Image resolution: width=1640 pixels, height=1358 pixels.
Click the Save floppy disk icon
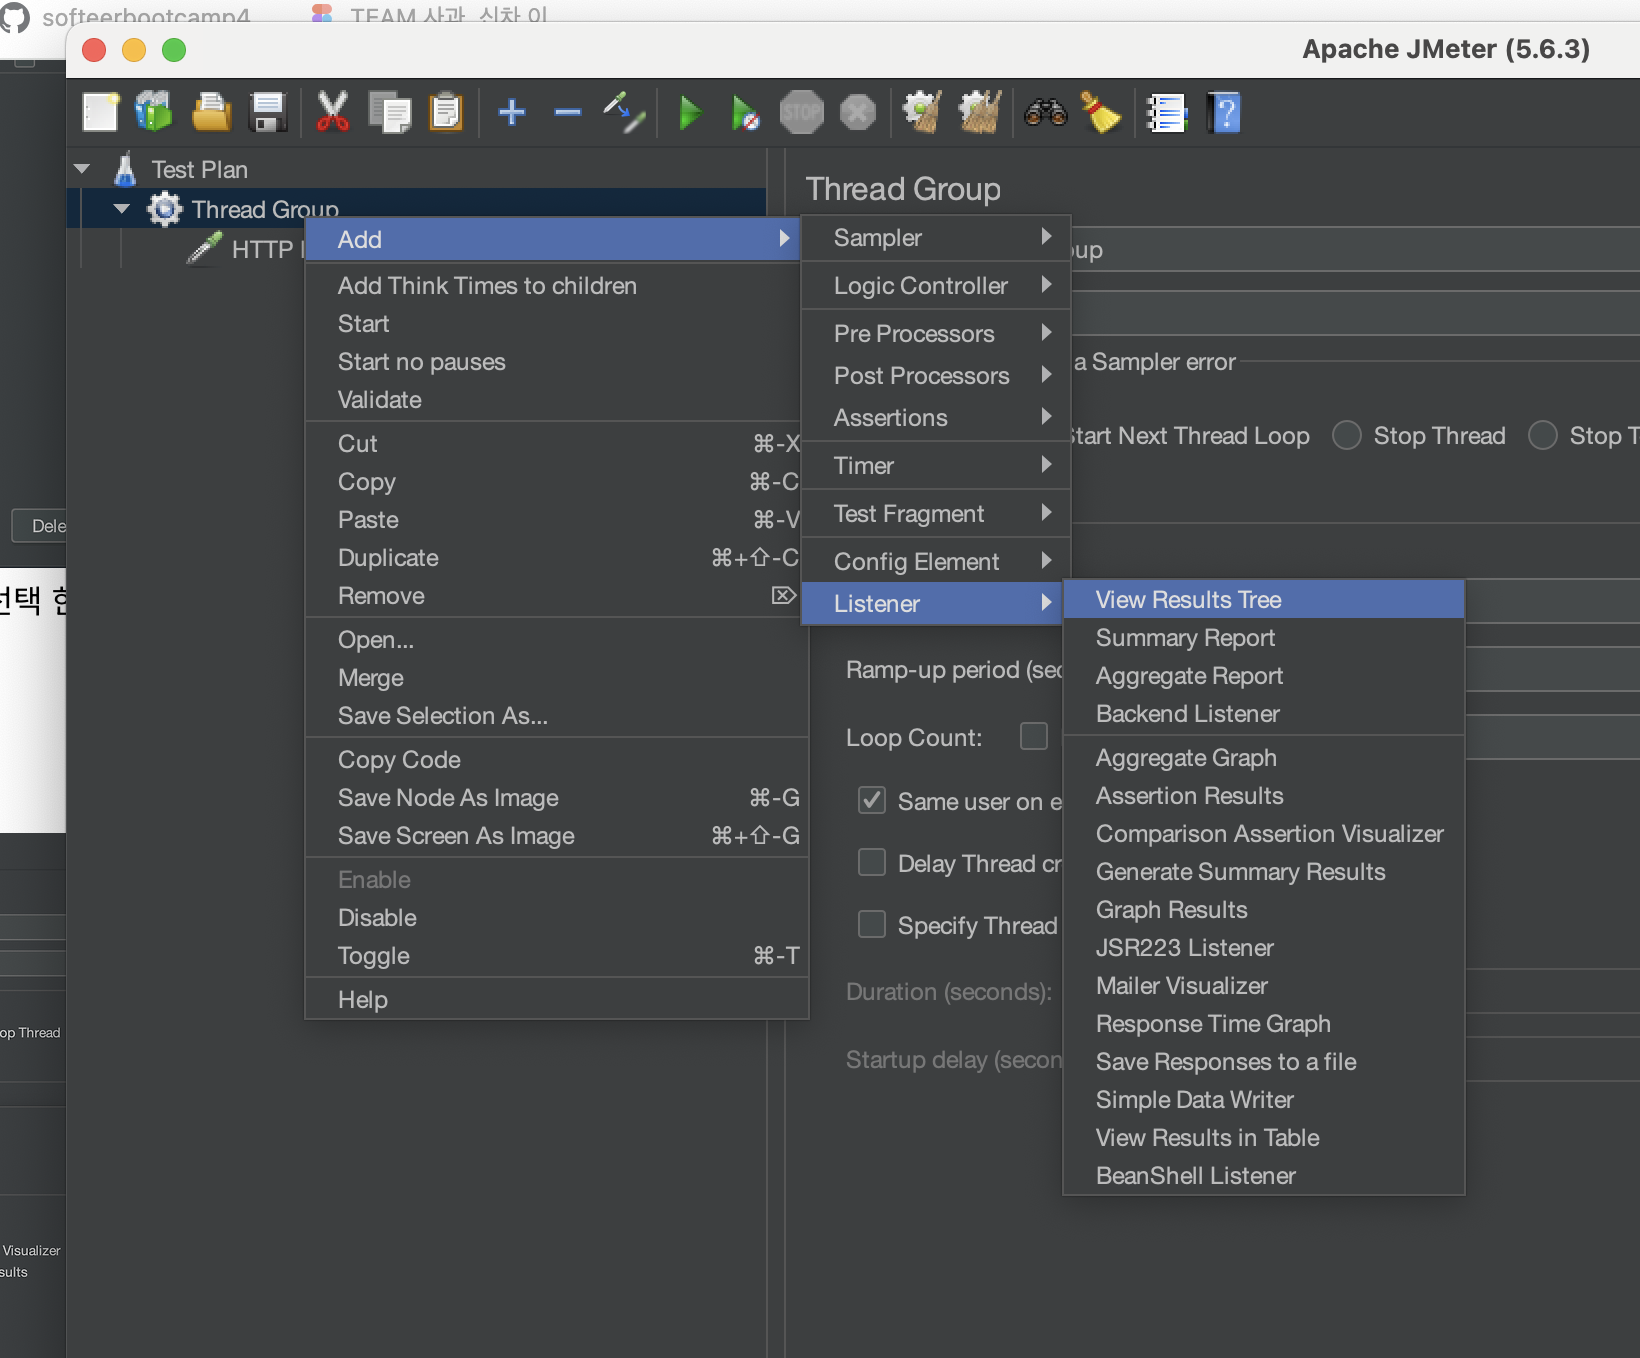pyautogui.click(x=268, y=112)
